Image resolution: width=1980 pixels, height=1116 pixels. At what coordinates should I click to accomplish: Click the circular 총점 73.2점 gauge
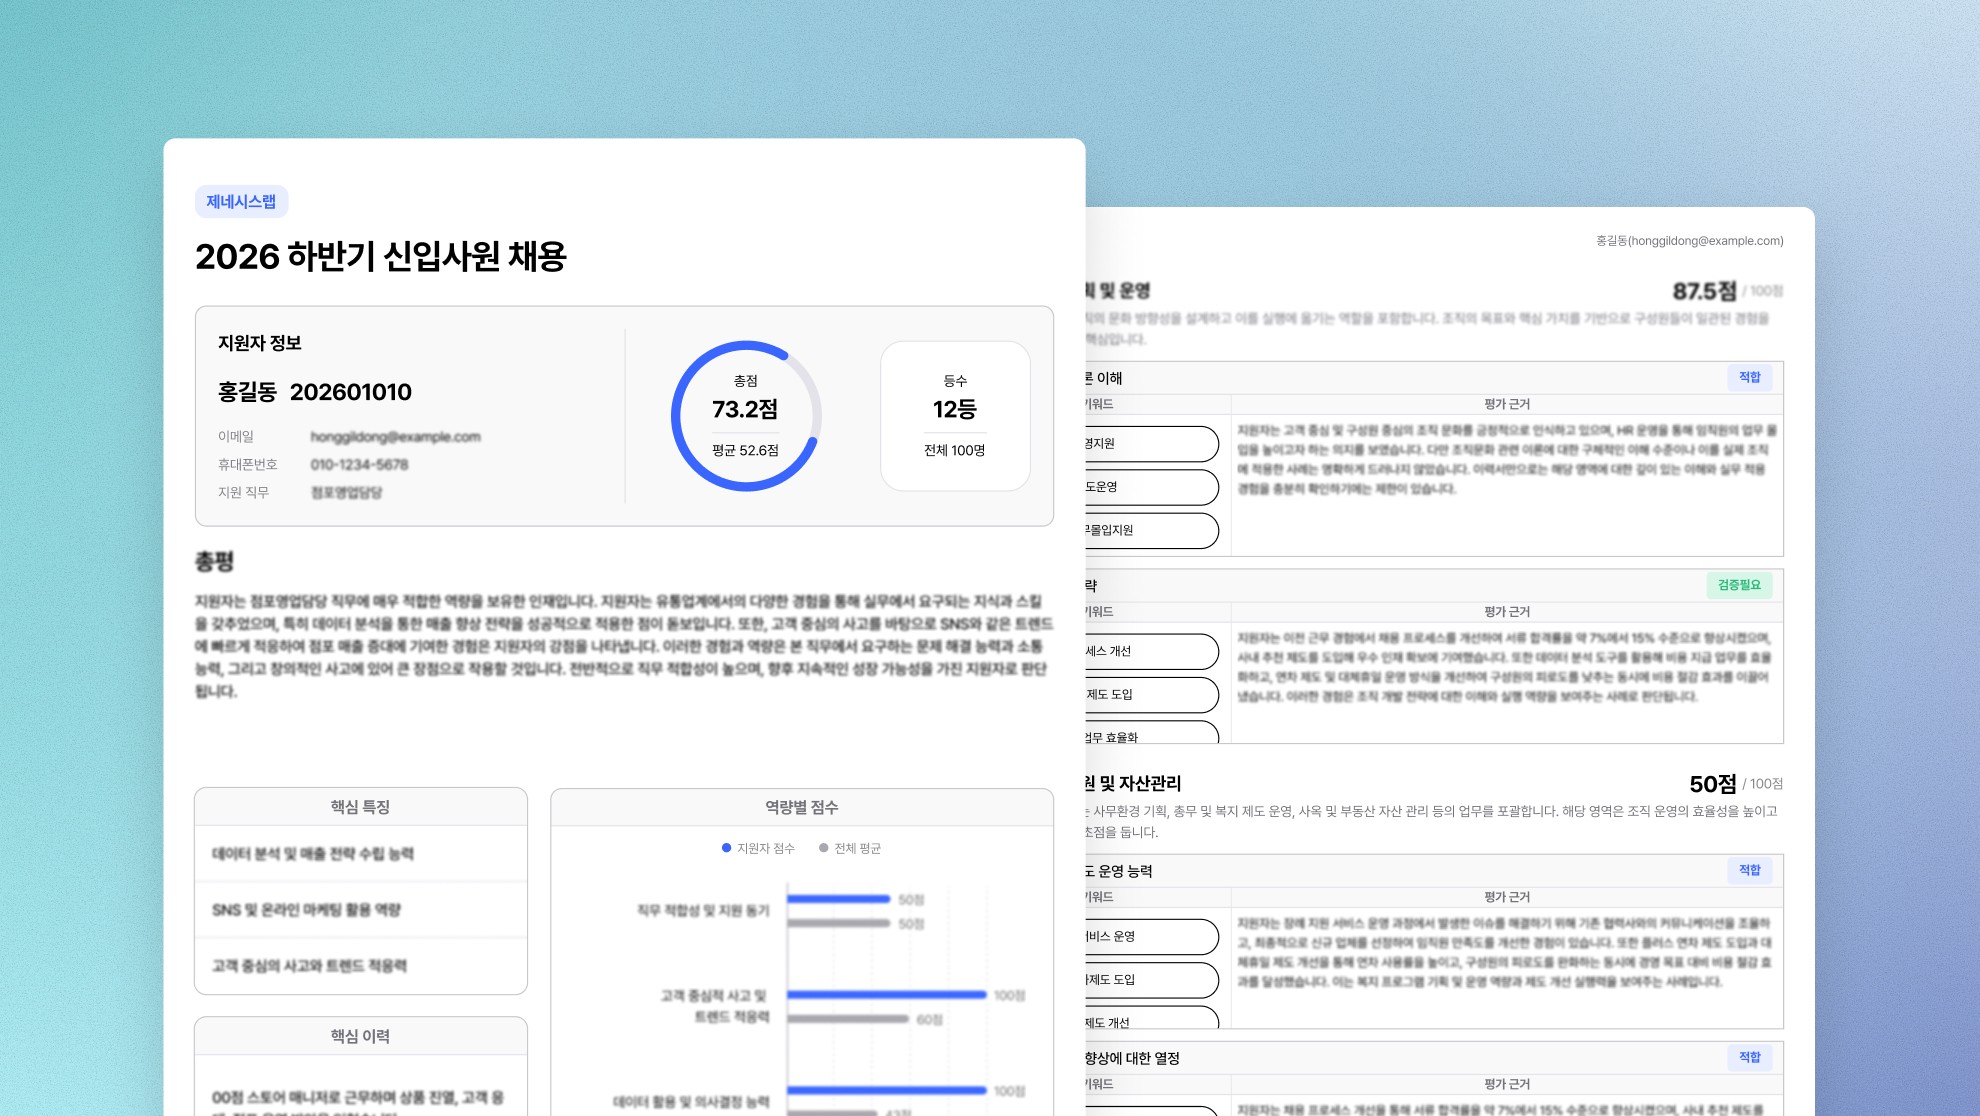pos(746,416)
